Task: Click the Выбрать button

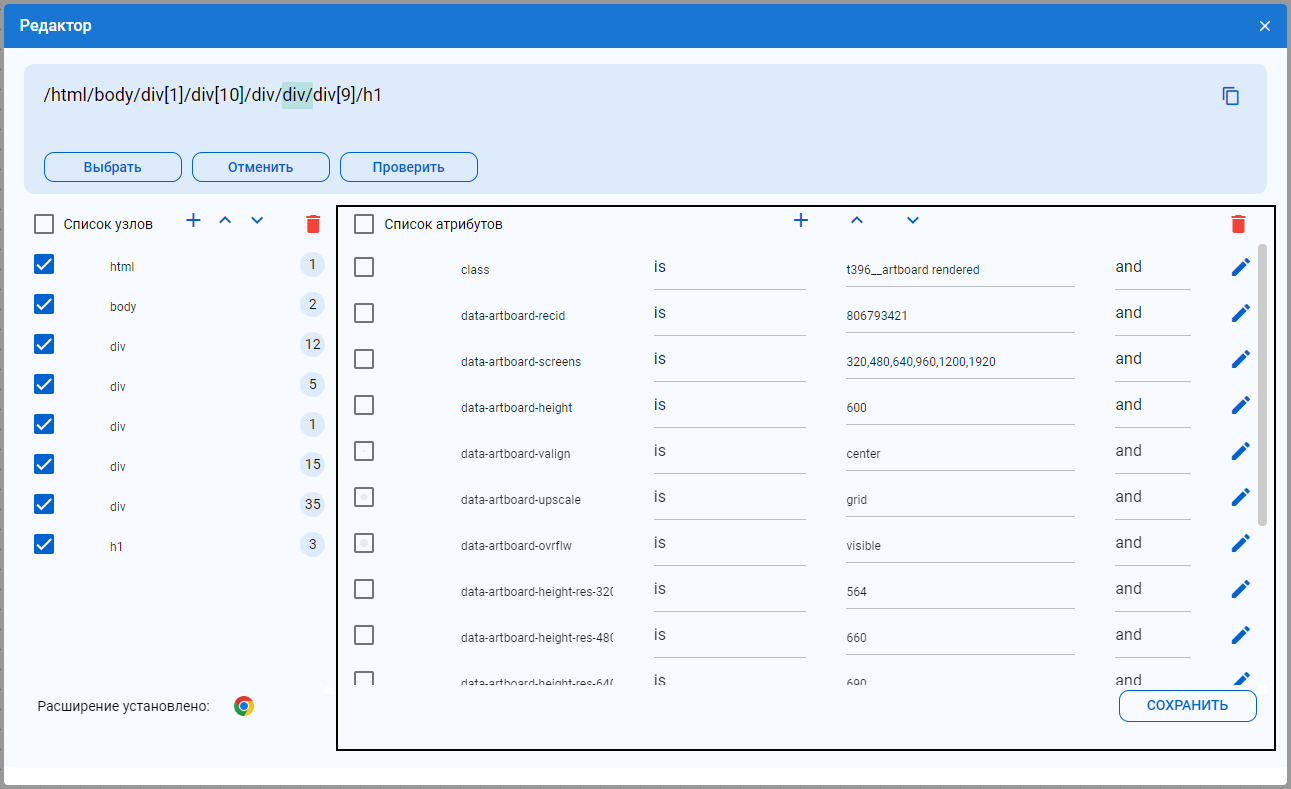Action: pyautogui.click(x=113, y=167)
